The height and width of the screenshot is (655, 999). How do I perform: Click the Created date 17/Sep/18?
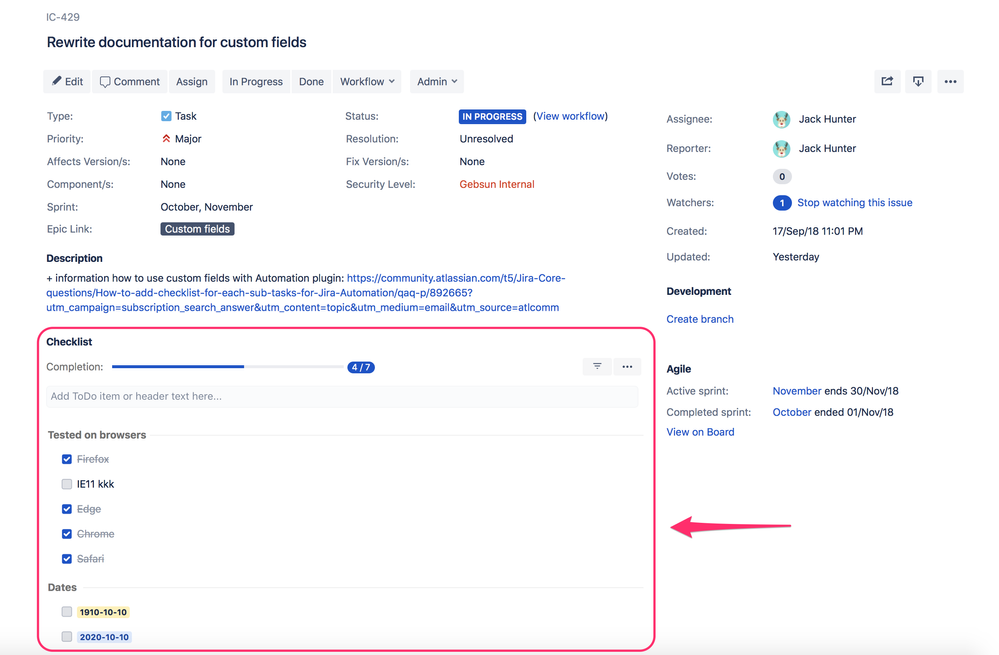(817, 231)
